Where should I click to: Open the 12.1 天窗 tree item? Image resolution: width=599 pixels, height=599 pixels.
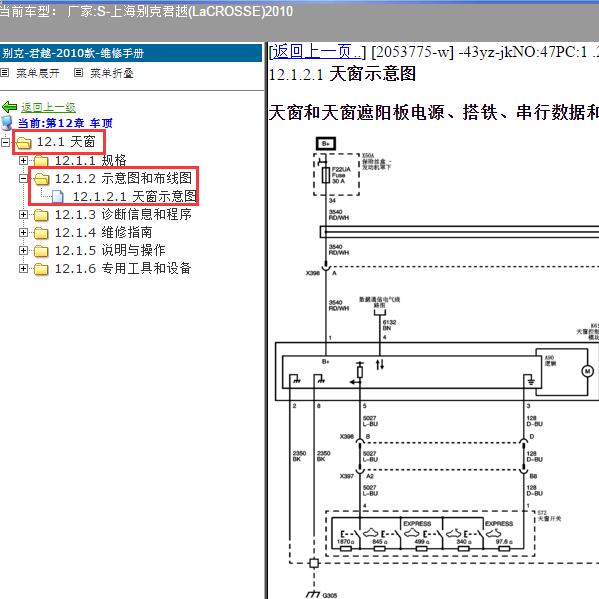[66, 142]
